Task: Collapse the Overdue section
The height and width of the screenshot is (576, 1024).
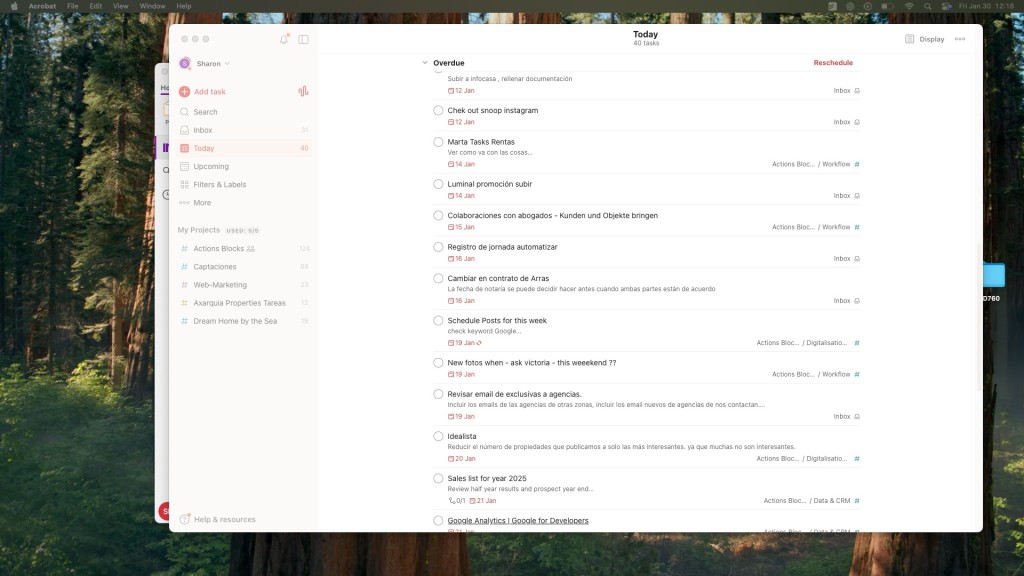Action: pos(425,63)
